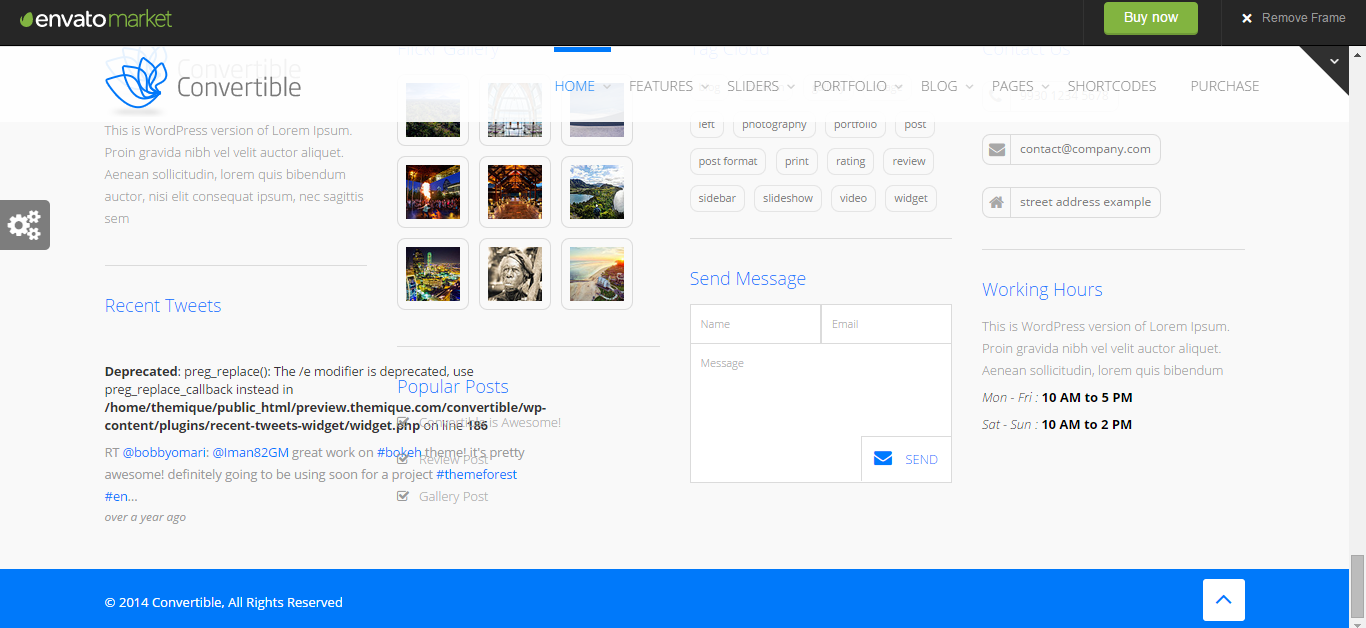Select the 'post' tag
1366x628 pixels.
[x=915, y=124]
